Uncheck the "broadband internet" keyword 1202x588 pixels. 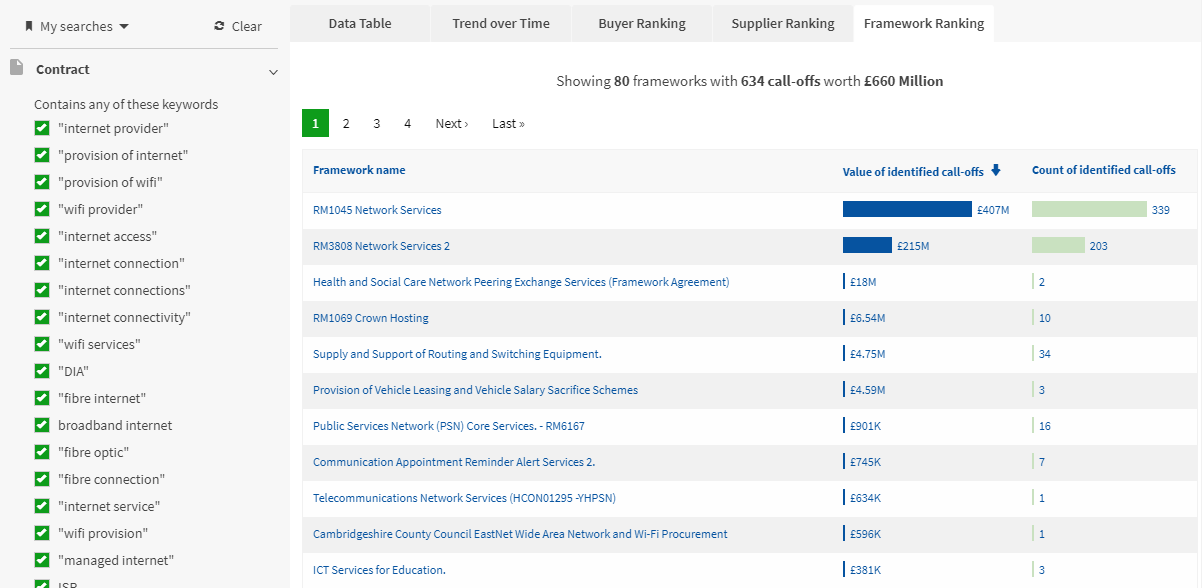42,425
